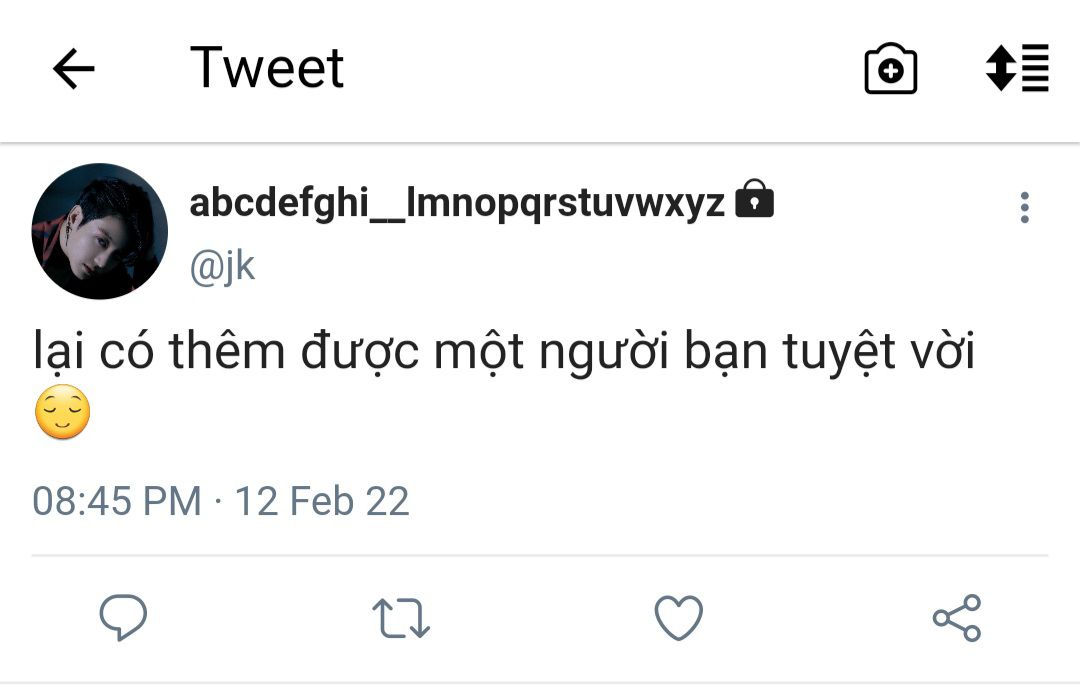This screenshot has height=700, width=1080.
Task: Go back with the left arrow
Action: [x=74, y=68]
